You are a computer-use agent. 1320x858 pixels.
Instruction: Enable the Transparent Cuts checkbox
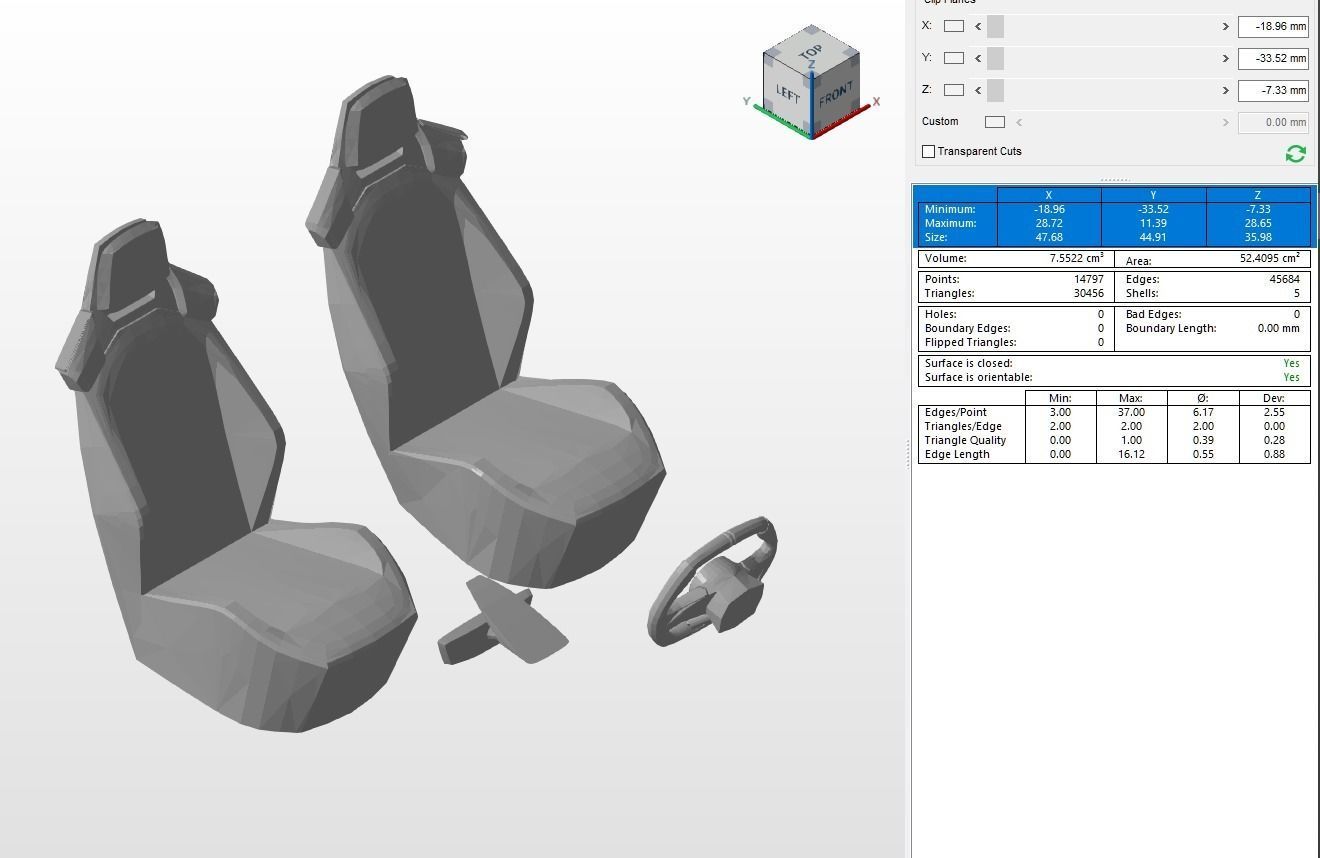click(928, 151)
